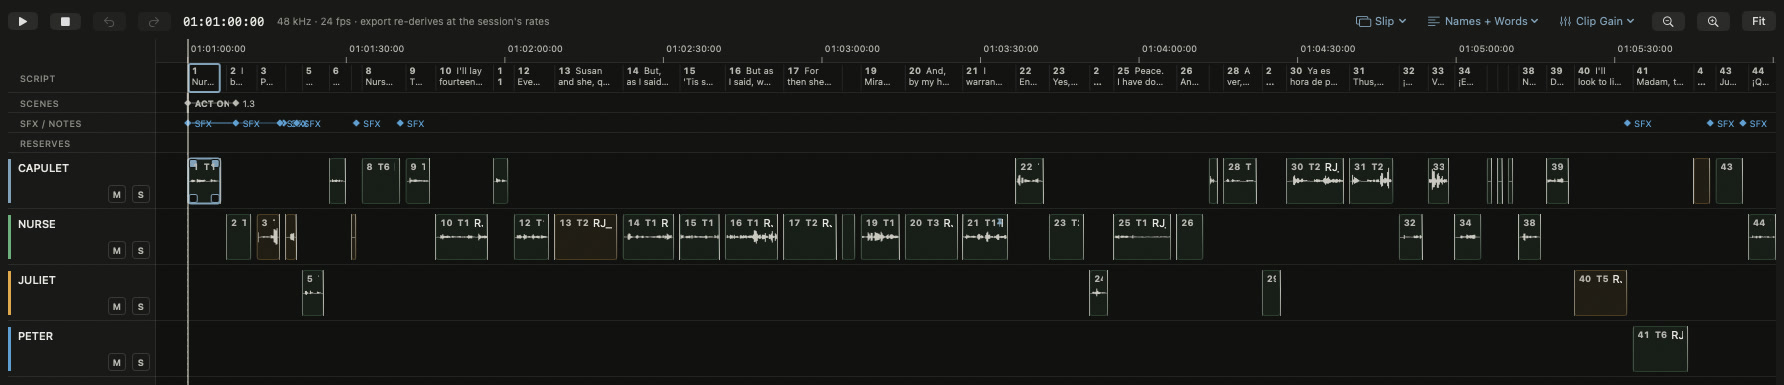Image resolution: width=1784 pixels, height=385 pixels.
Task: Click ruler at 01:02:00:00
Action: [x=535, y=48]
